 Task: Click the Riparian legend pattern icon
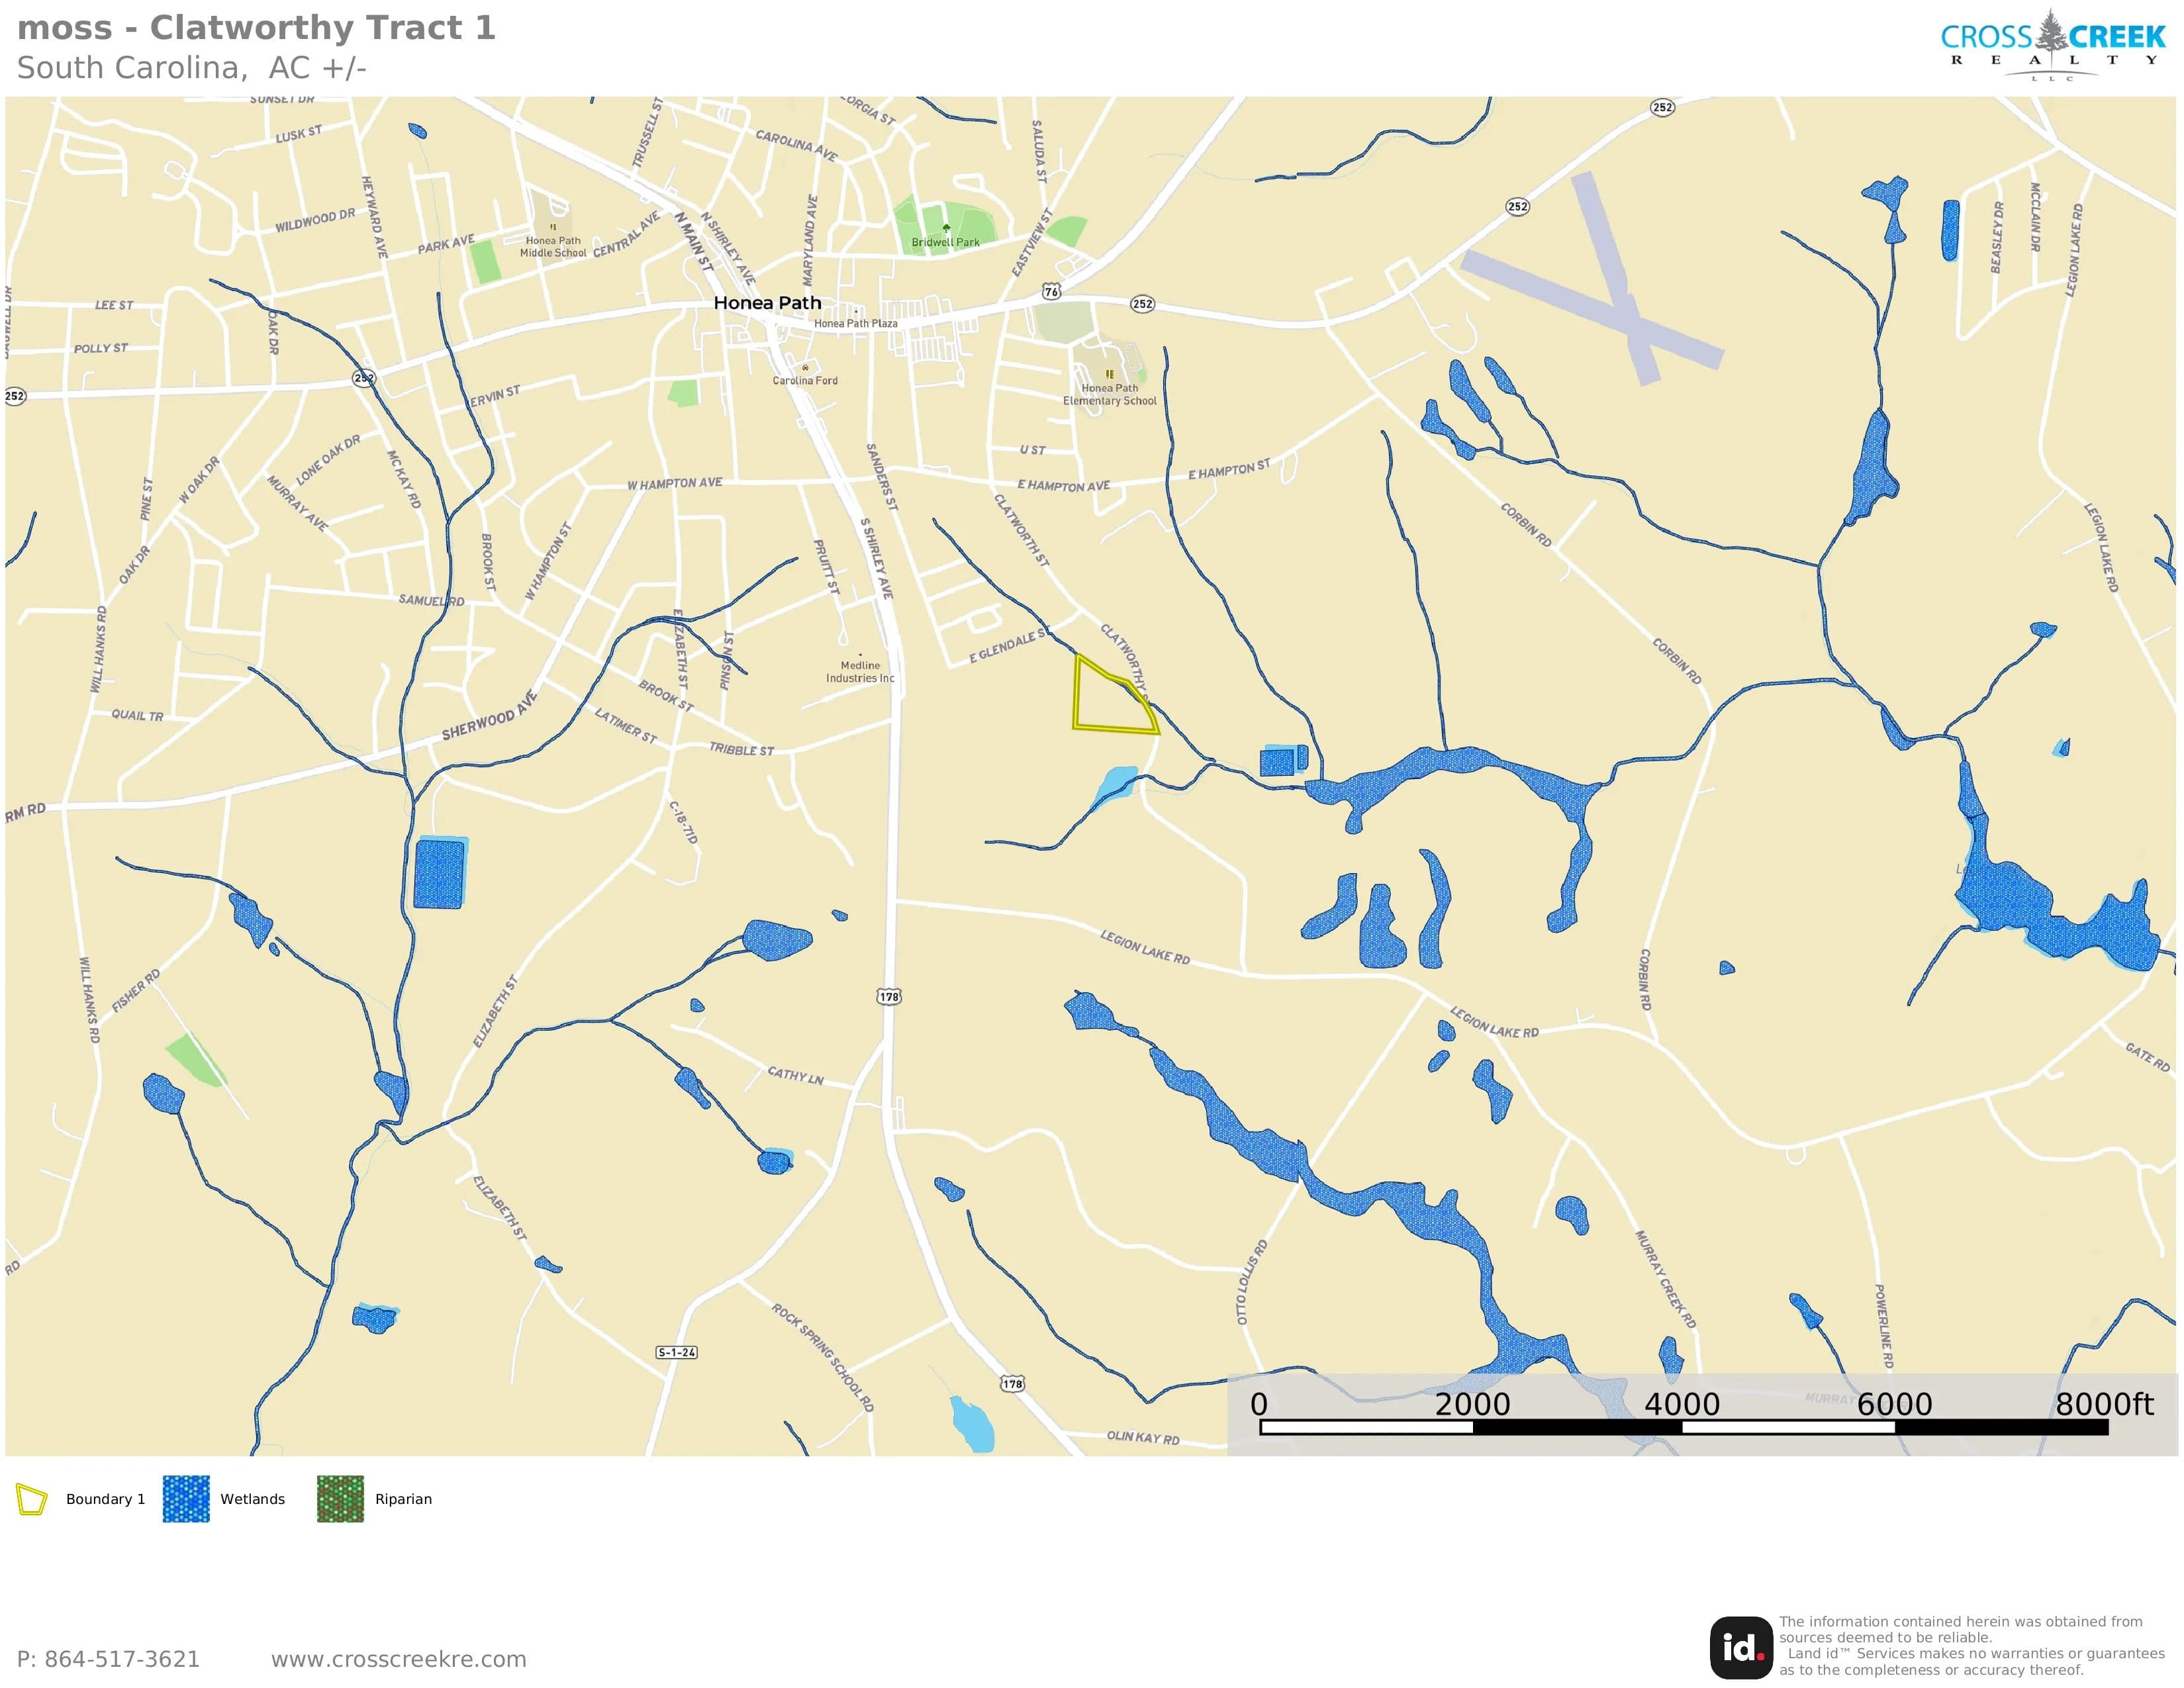click(340, 1499)
